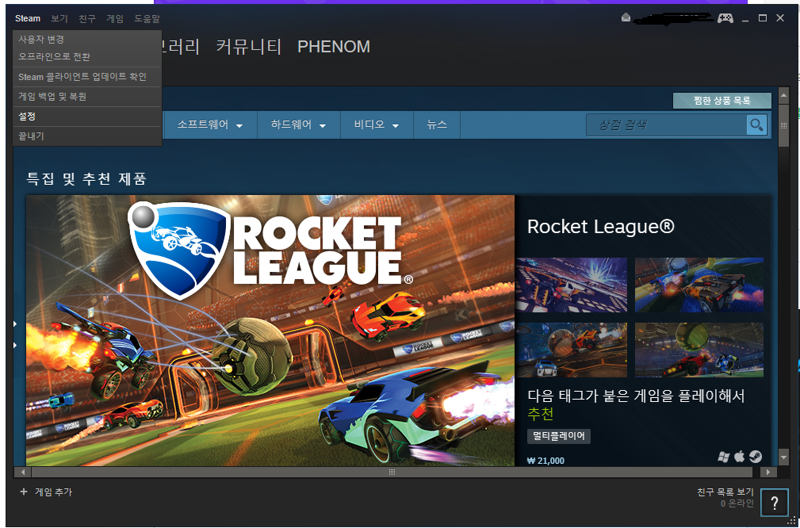The width and height of the screenshot is (800, 528).
Task: Switch to the 커뮤니티 tab
Action: click(x=249, y=47)
